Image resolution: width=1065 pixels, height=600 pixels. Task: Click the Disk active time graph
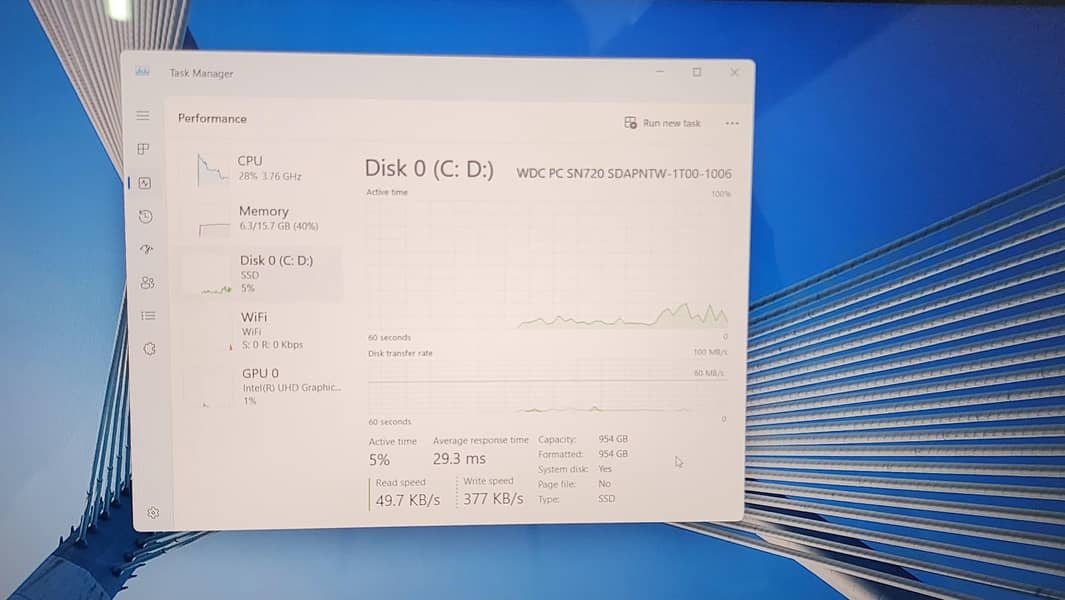tap(547, 264)
